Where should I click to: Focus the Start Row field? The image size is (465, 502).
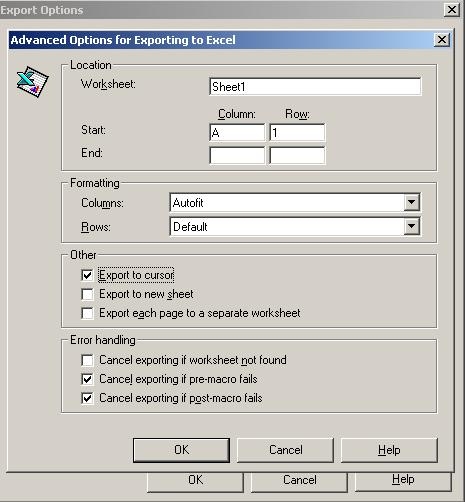pos(297,133)
